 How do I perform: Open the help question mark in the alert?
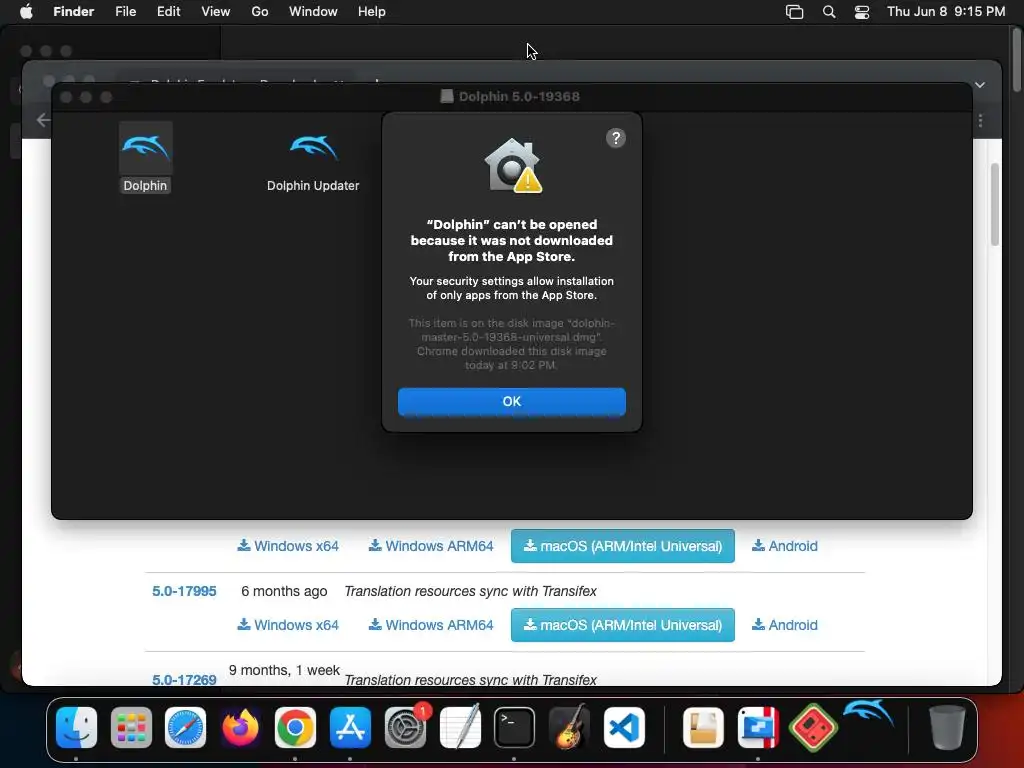point(616,138)
